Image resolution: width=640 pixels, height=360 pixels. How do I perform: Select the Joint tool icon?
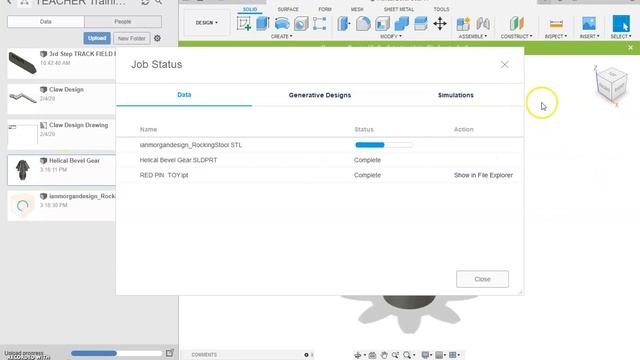483,24
